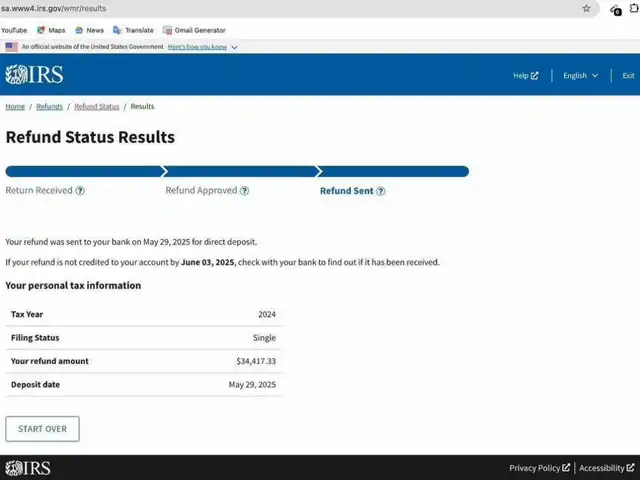The height and width of the screenshot is (480, 640).
Task: Click Exit in the IRS header
Action: coord(628,75)
